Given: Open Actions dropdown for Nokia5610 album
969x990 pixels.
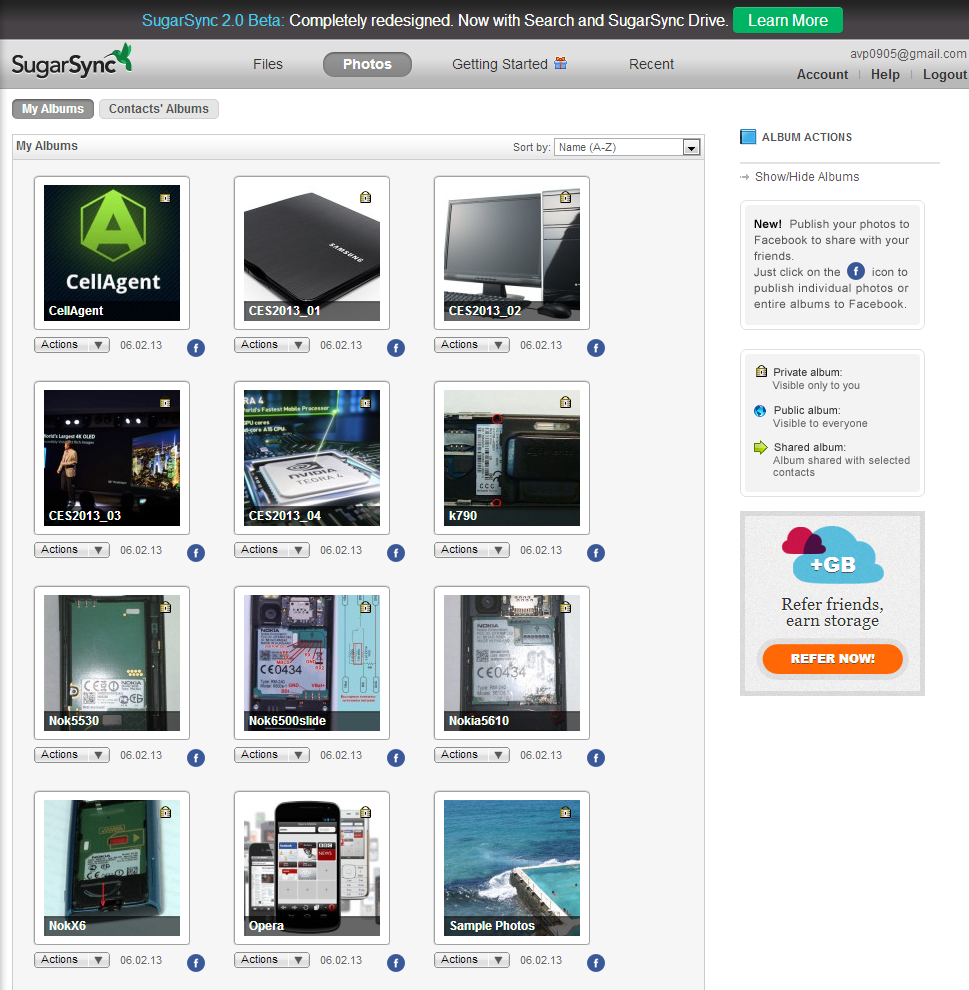Looking at the screenshot, I should 472,754.
